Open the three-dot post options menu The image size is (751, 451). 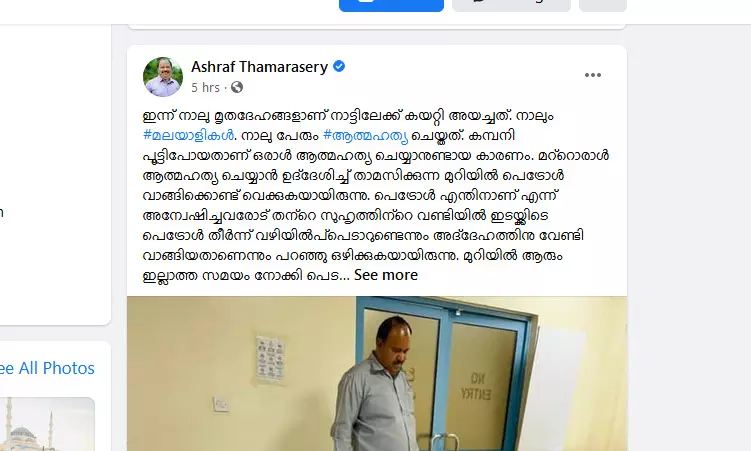[x=592, y=75]
